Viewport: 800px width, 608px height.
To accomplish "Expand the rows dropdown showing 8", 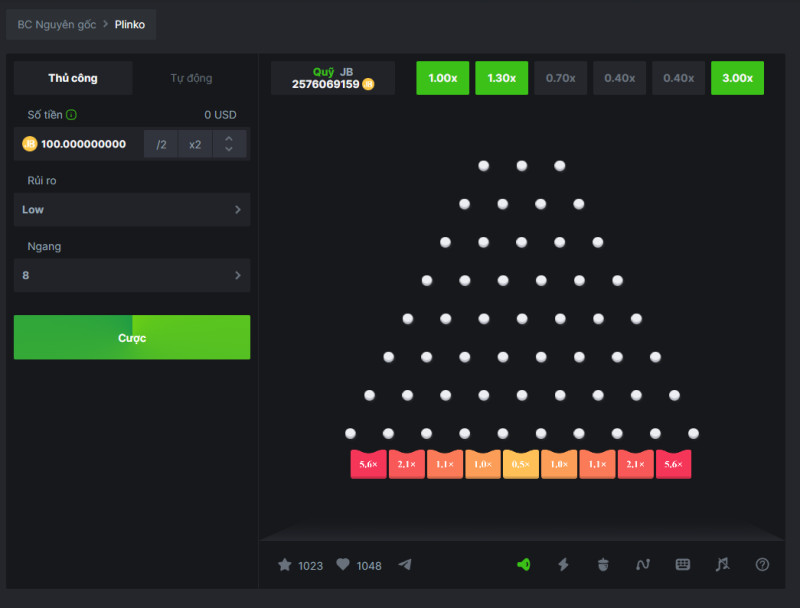I will pos(132,275).
